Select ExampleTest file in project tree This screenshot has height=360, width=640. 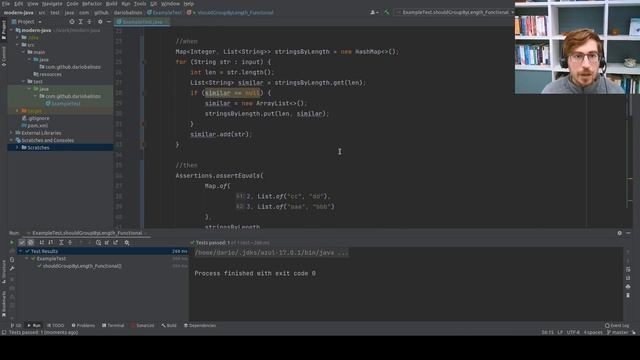tap(63, 104)
